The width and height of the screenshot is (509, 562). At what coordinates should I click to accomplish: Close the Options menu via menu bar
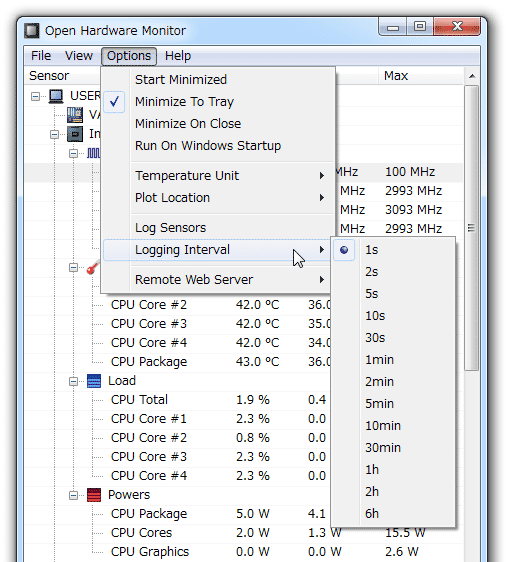pyautogui.click(x=129, y=56)
